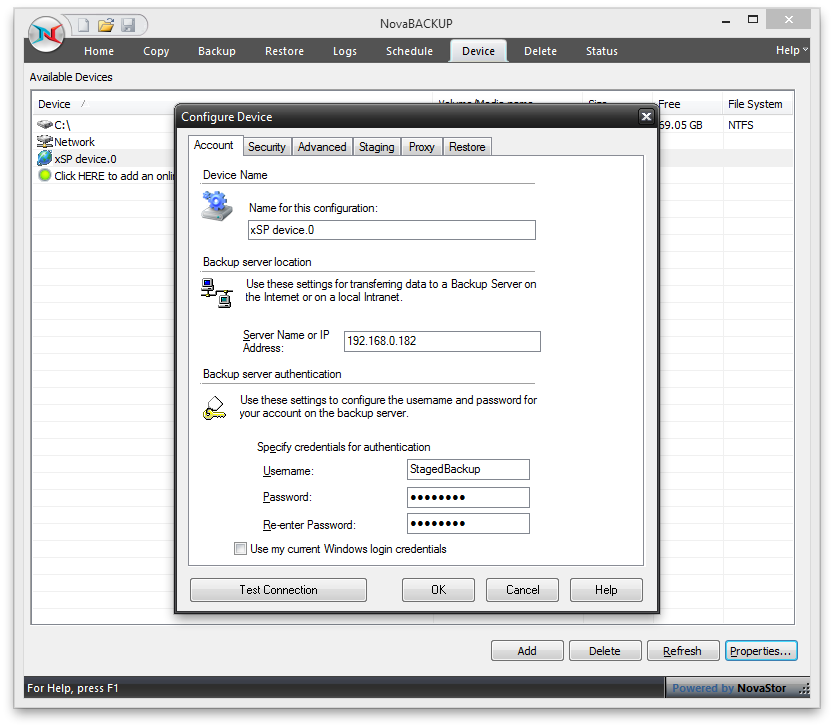This screenshot has height=728, width=834.
Task: Open the Home tab
Action: (x=99, y=51)
